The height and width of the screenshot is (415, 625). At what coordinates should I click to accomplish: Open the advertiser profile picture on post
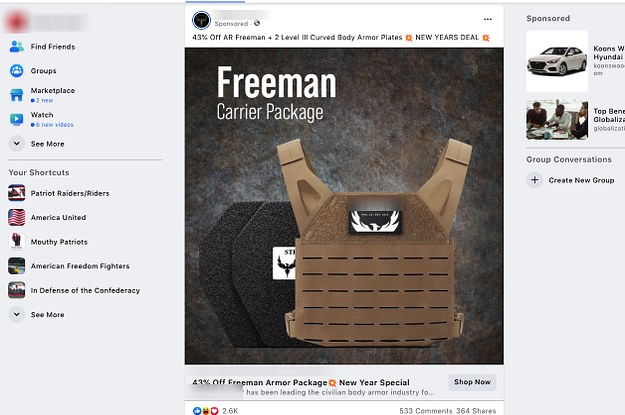[x=201, y=19]
